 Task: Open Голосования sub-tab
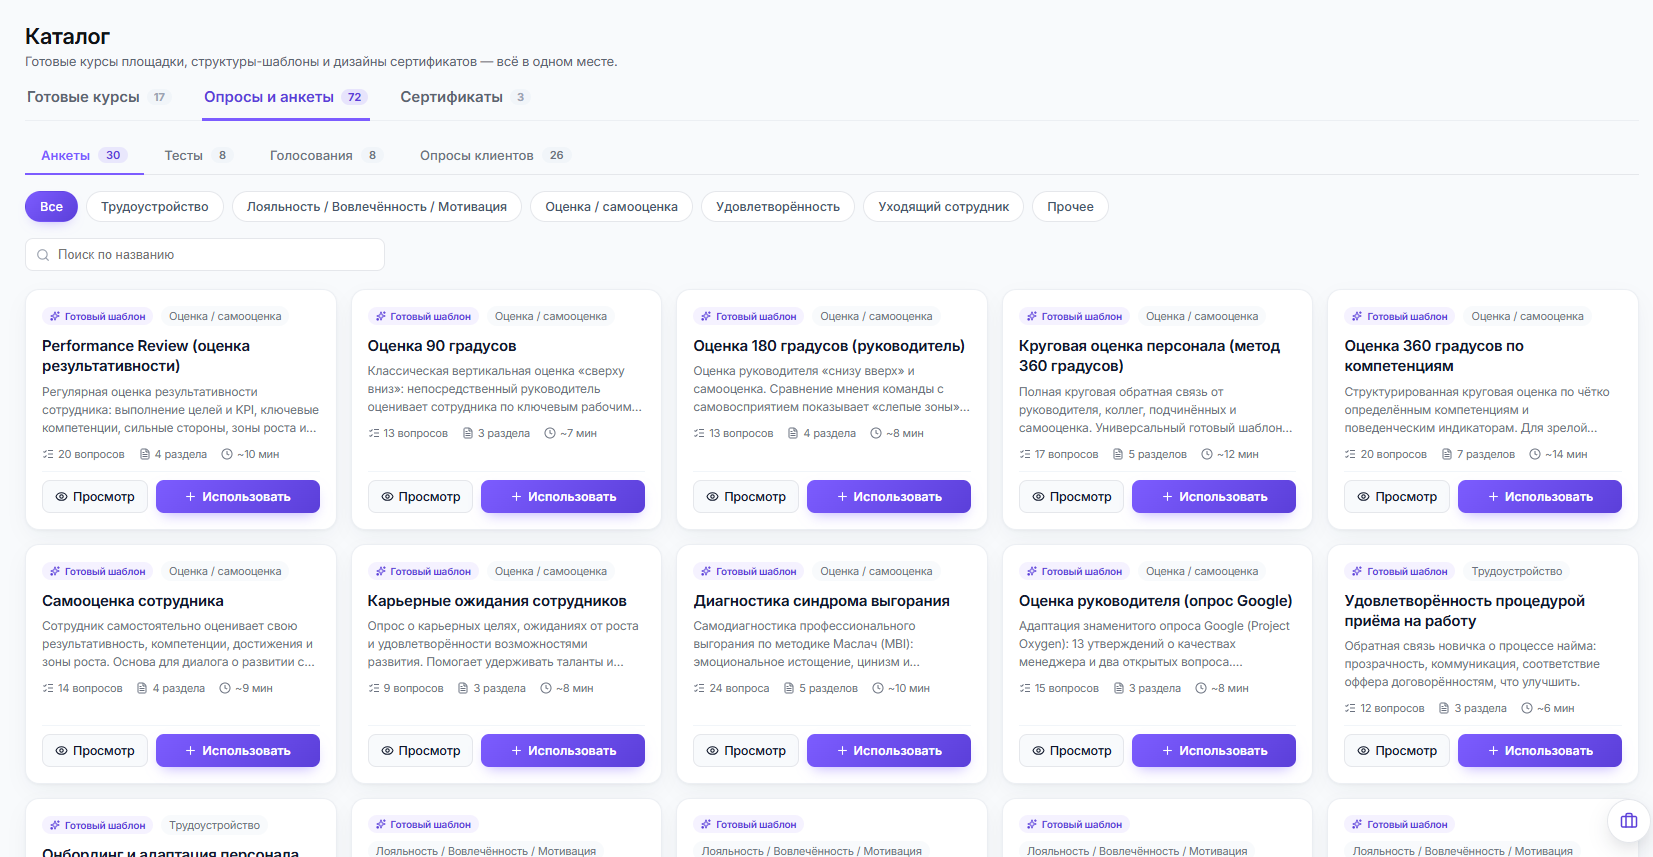pos(326,155)
